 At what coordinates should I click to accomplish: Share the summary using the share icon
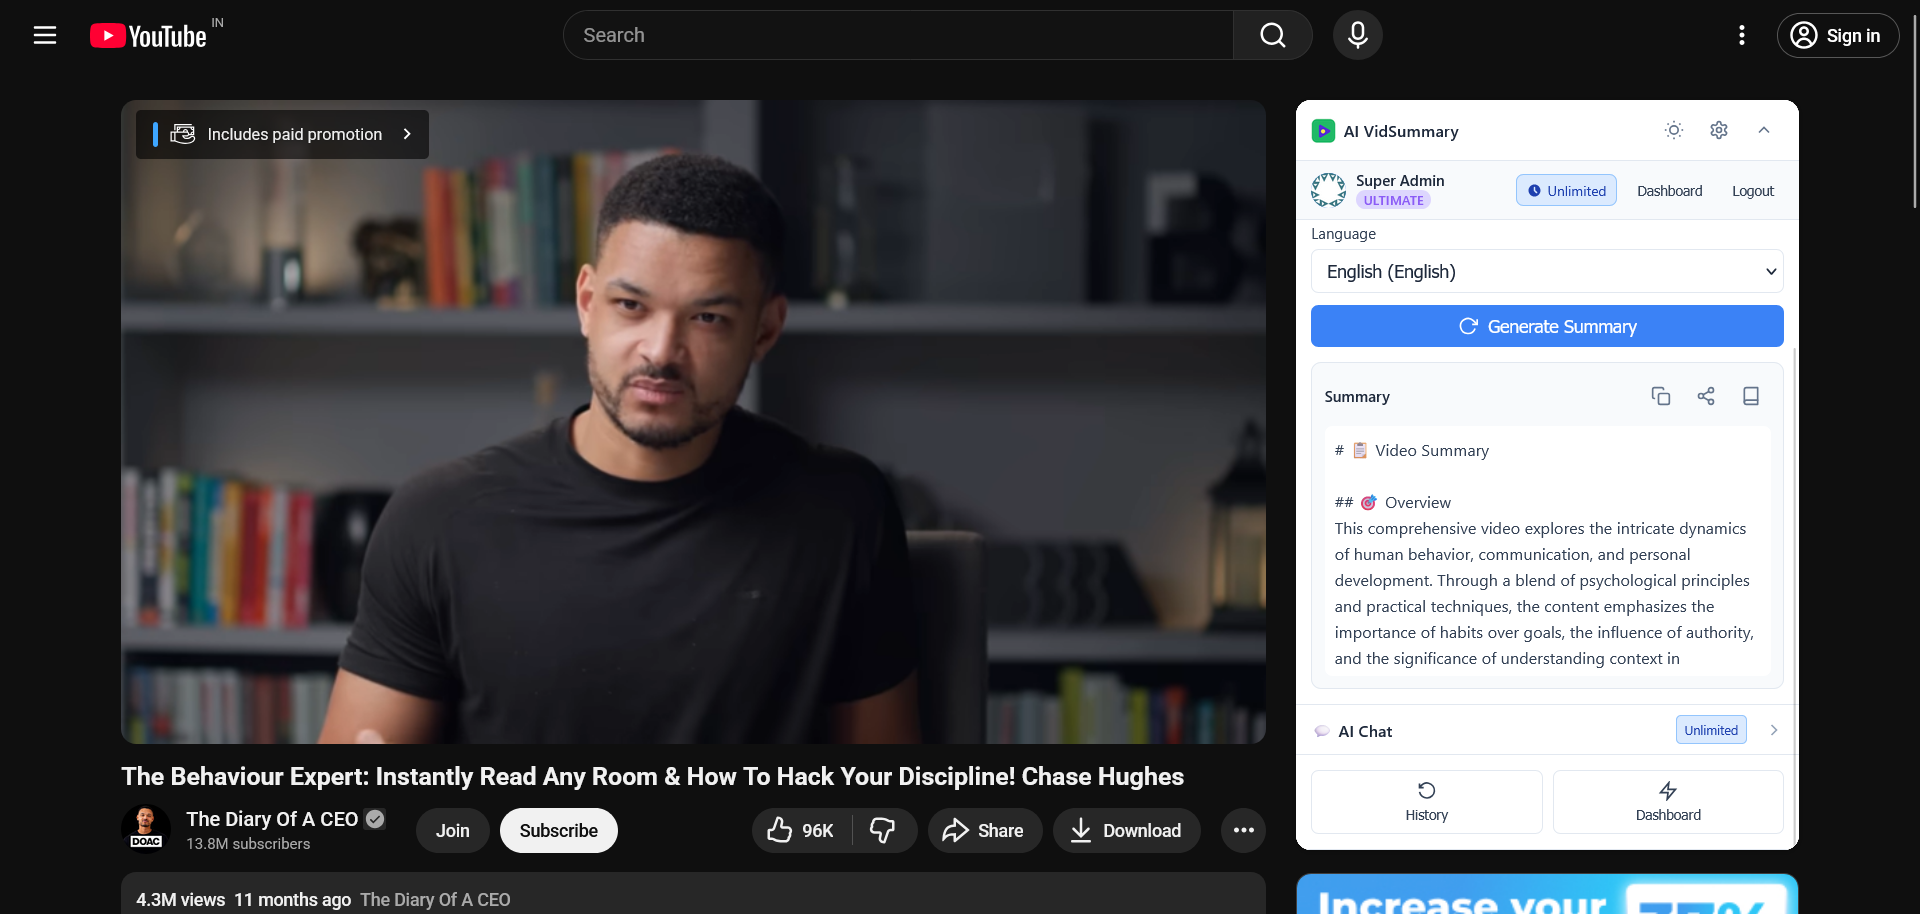click(1706, 396)
